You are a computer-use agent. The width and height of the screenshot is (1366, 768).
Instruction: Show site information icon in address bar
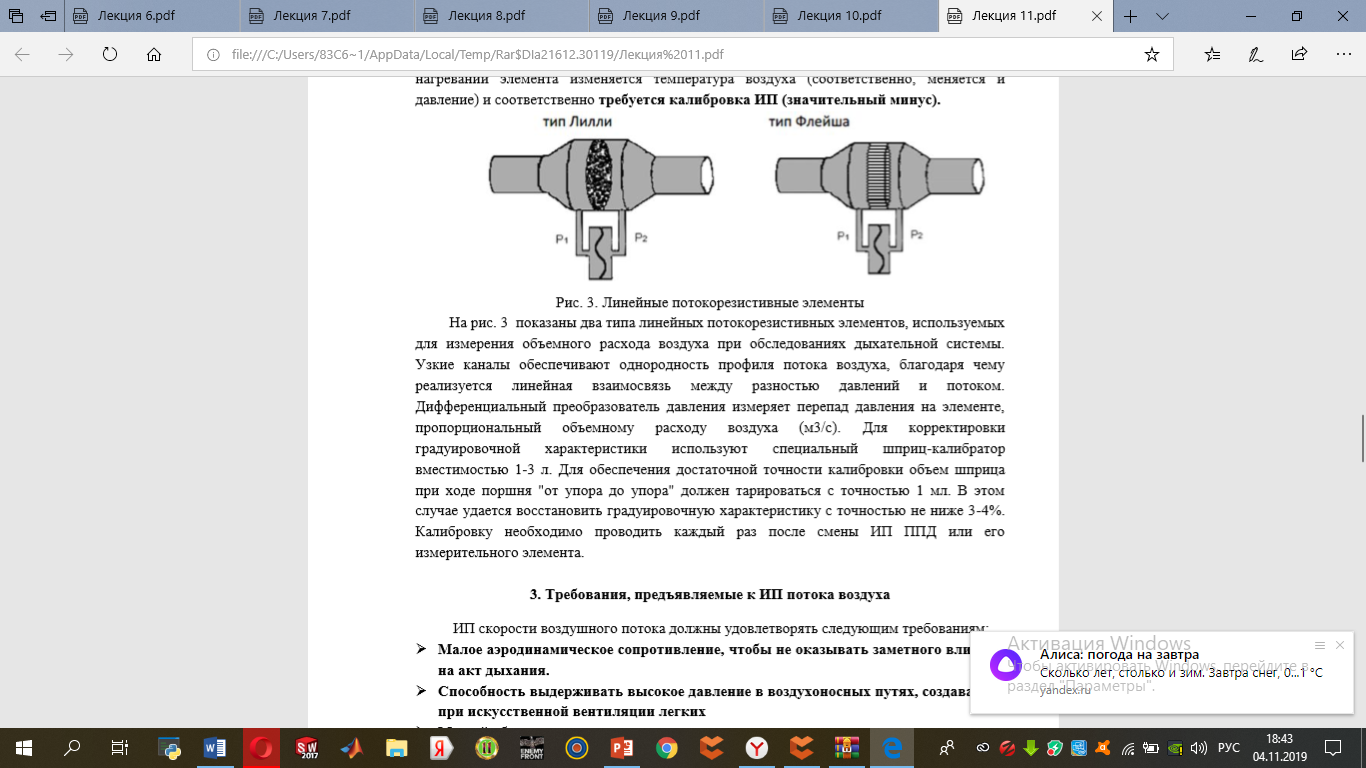tap(213, 55)
